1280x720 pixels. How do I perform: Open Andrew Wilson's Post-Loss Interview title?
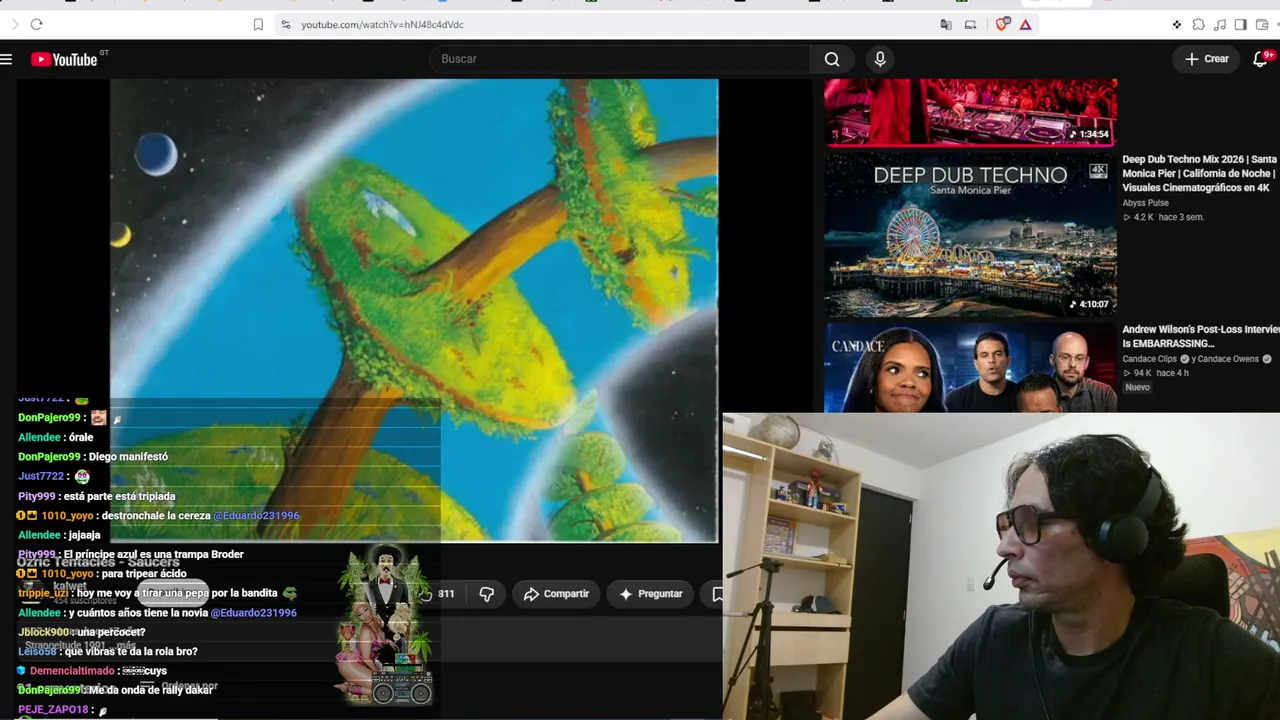pyautogui.click(x=1200, y=336)
